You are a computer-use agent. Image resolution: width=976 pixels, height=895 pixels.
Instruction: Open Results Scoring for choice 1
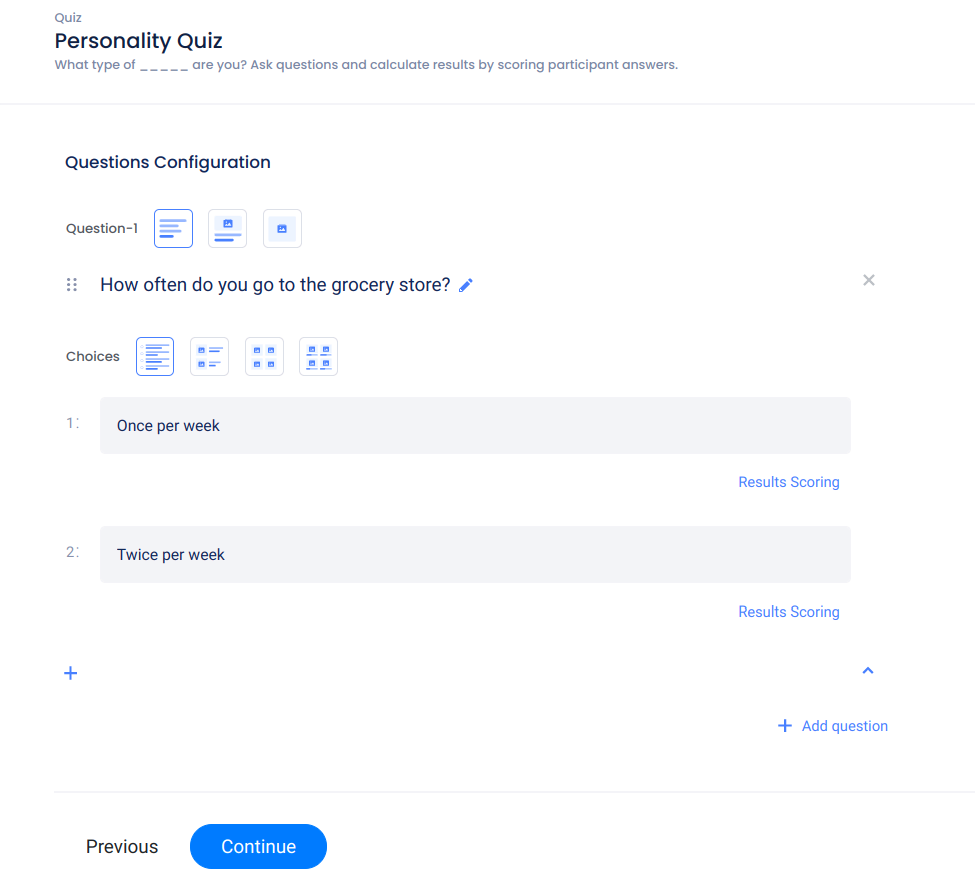coord(788,482)
